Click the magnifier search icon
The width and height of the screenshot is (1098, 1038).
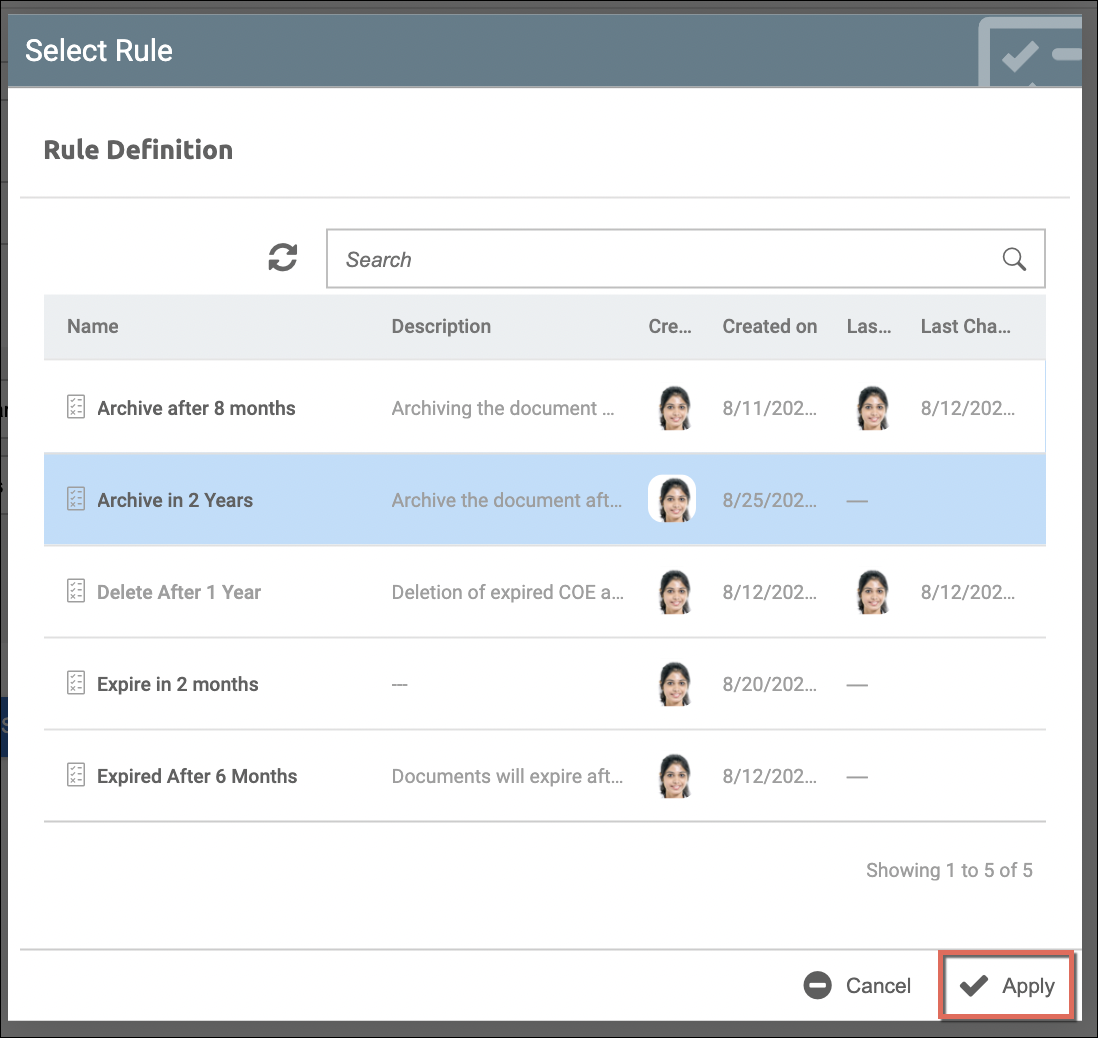(1014, 259)
